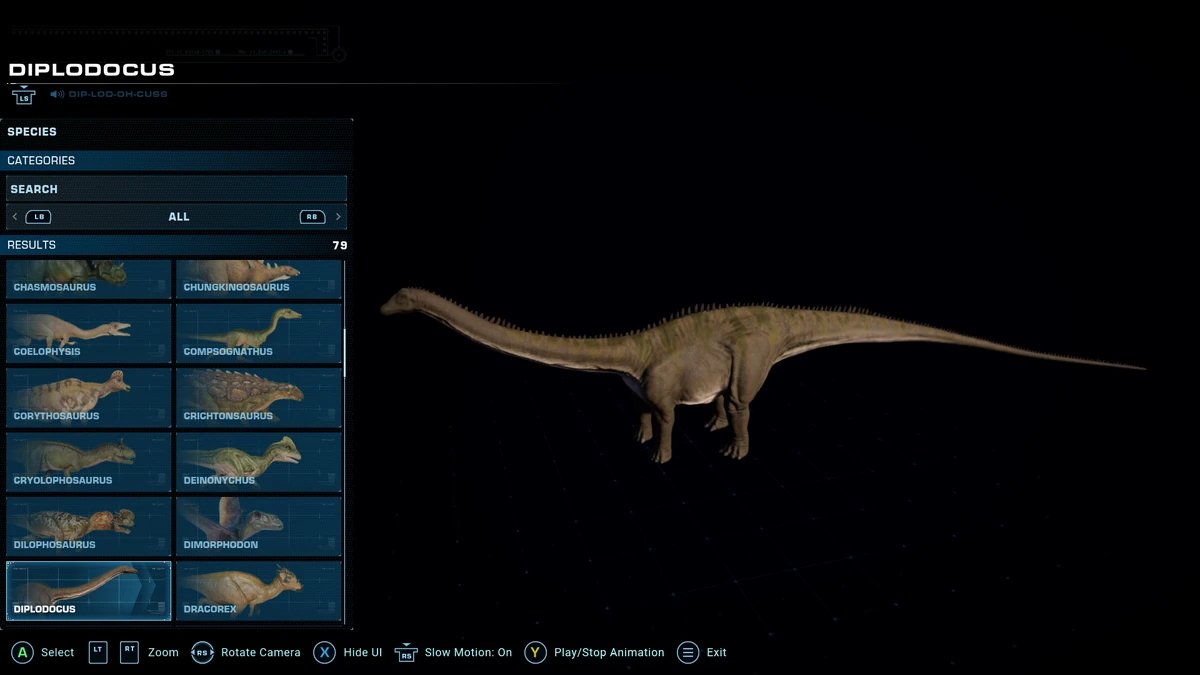Image resolution: width=1200 pixels, height=675 pixels.
Task: Click the blue X Hide UI icon
Action: pyautogui.click(x=324, y=652)
